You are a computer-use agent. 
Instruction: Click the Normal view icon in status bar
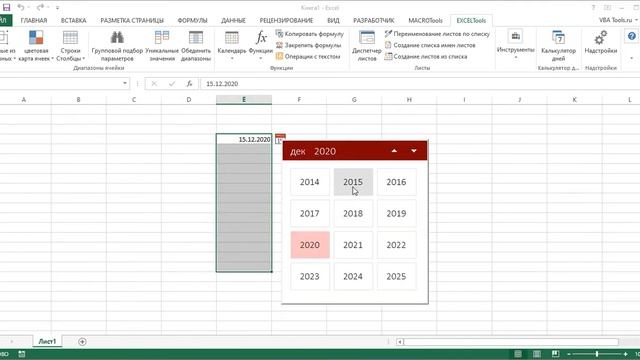pyautogui.click(x=518, y=354)
